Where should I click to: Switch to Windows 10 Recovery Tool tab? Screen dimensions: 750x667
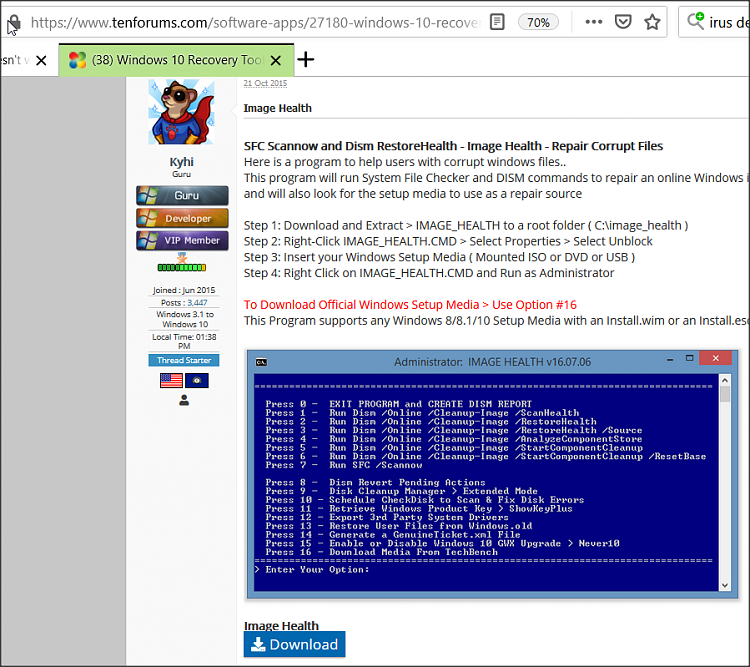coord(176,60)
